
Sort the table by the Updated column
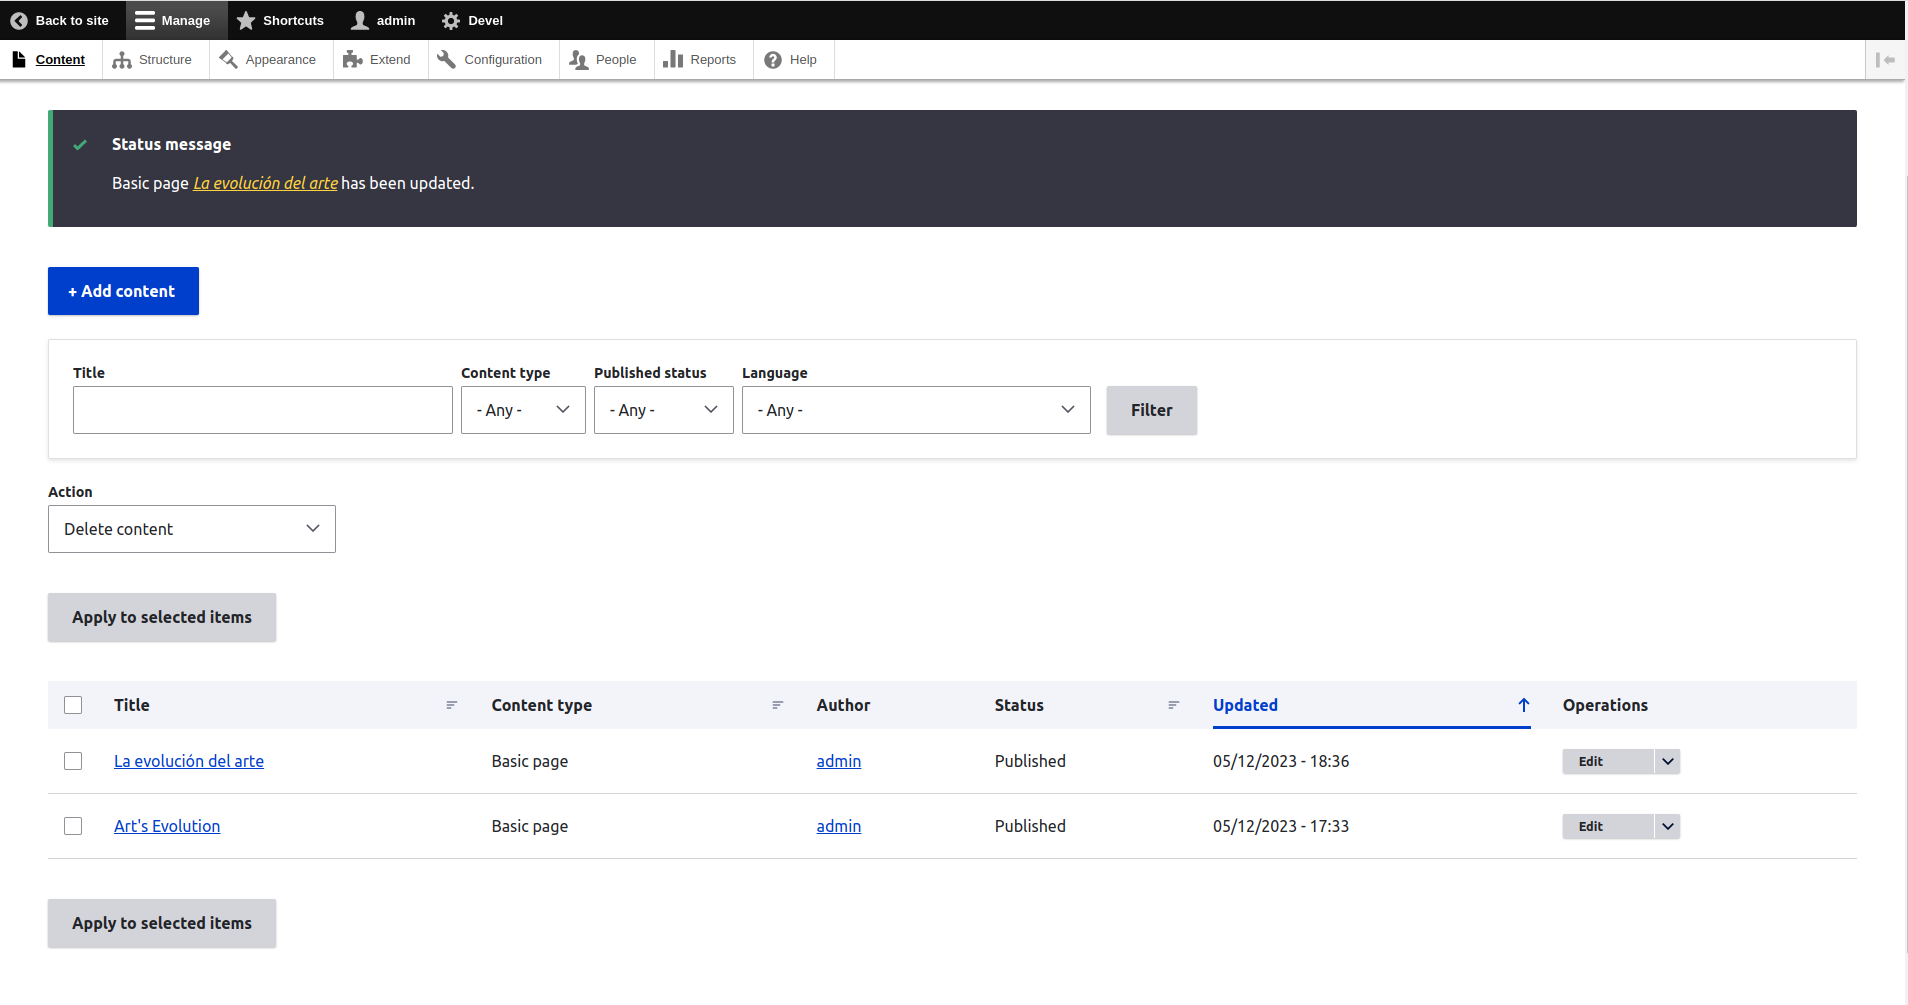tap(1245, 705)
